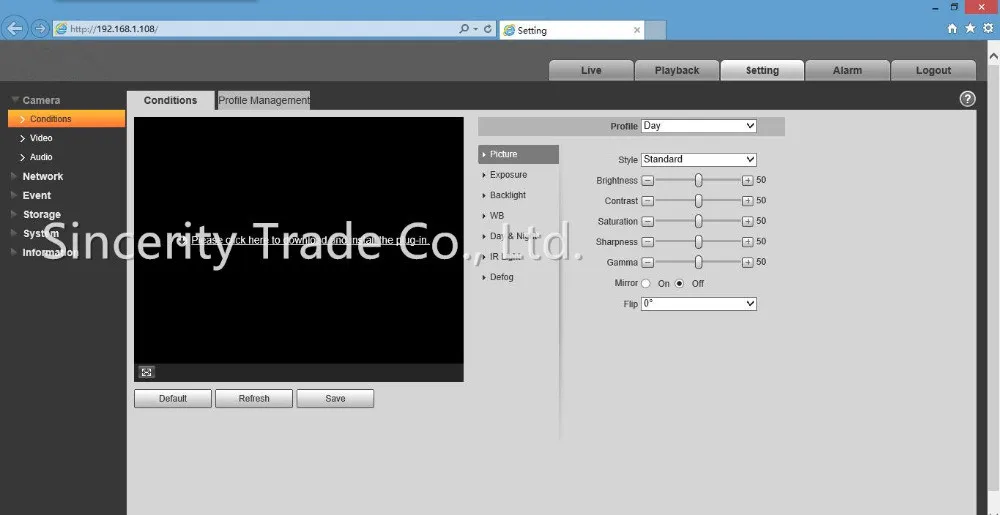Click the Logout button

click(933, 70)
